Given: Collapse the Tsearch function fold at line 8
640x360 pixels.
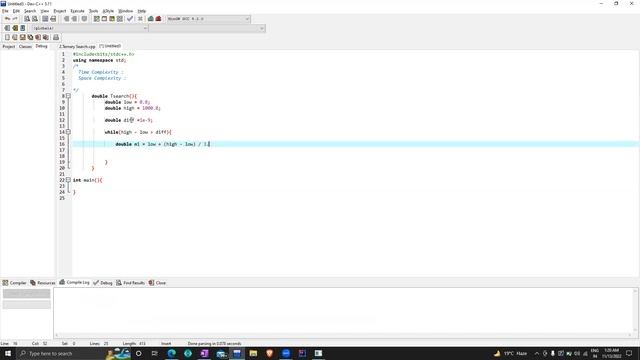Looking at the screenshot, I should coord(68,96).
